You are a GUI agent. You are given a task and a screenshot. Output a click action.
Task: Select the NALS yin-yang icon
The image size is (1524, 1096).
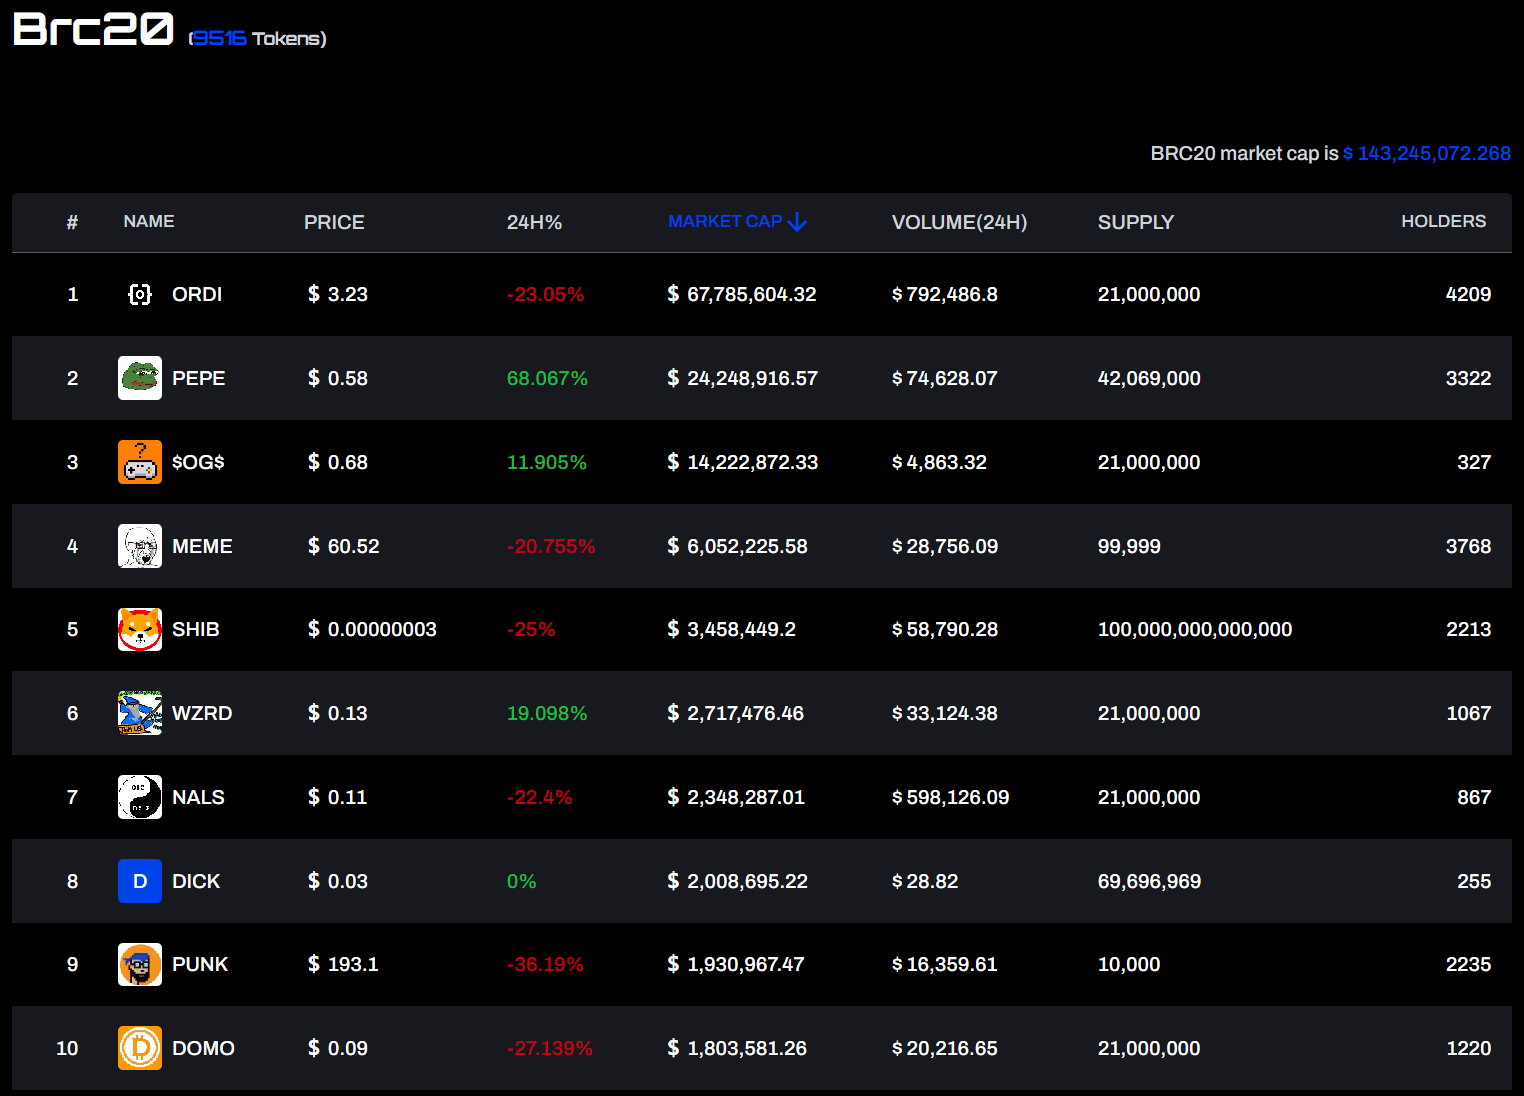coord(140,797)
